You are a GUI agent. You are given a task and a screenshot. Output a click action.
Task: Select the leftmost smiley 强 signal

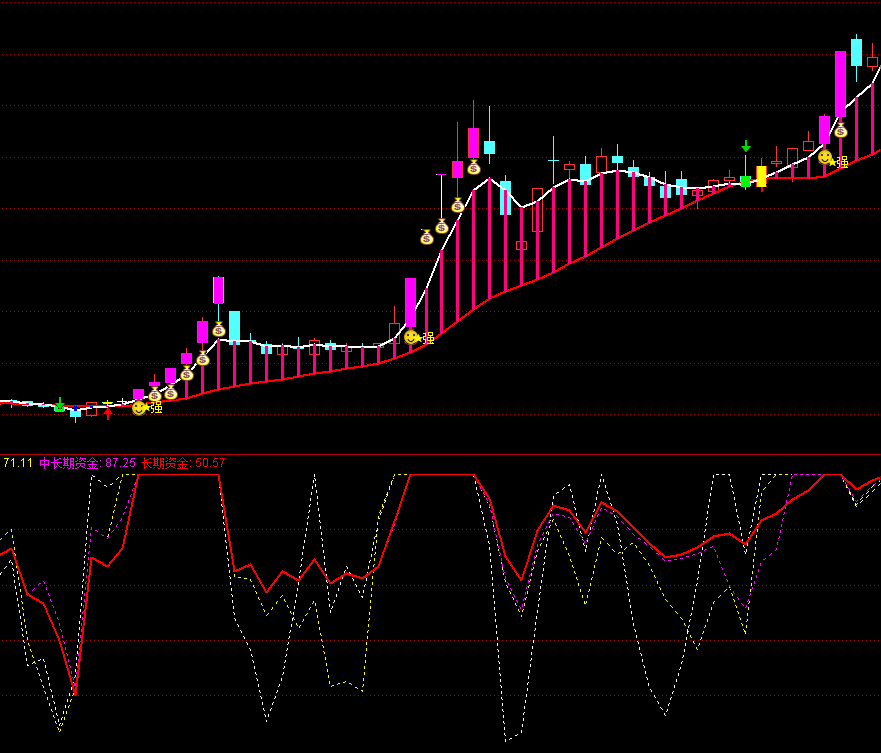pyautogui.click(x=139, y=408)
